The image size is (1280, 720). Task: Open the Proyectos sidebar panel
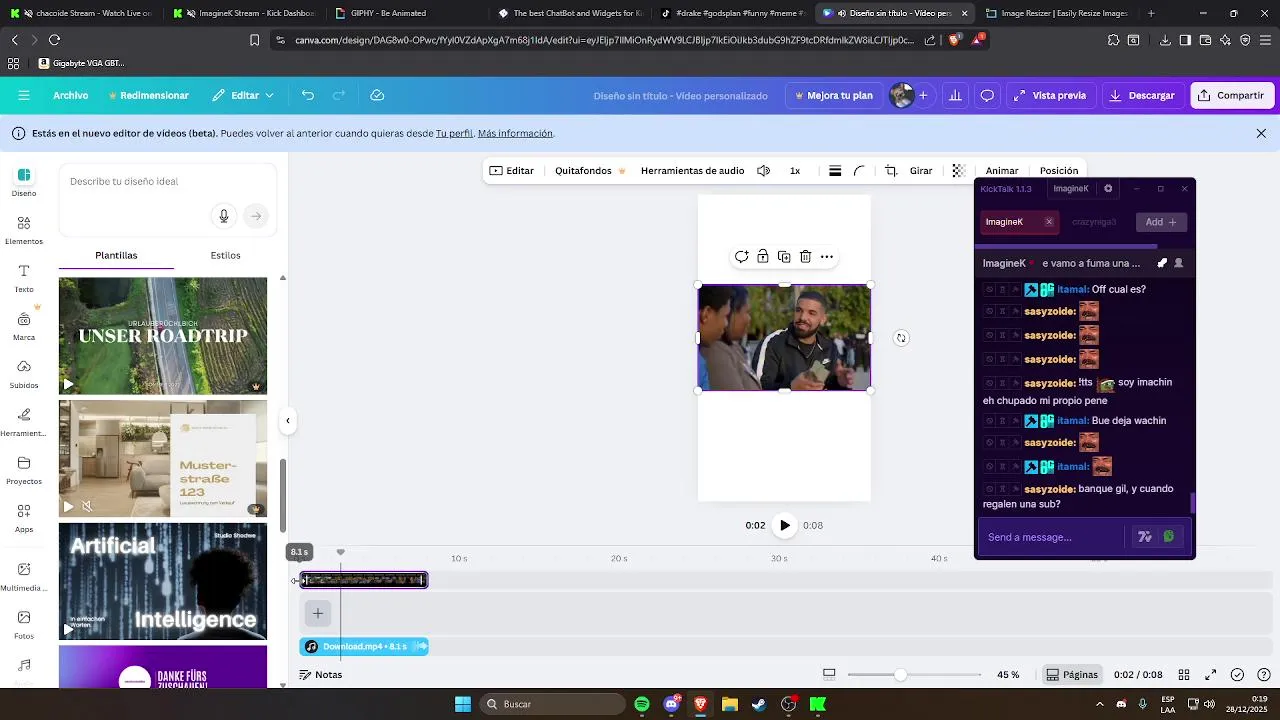click(24, 470)
